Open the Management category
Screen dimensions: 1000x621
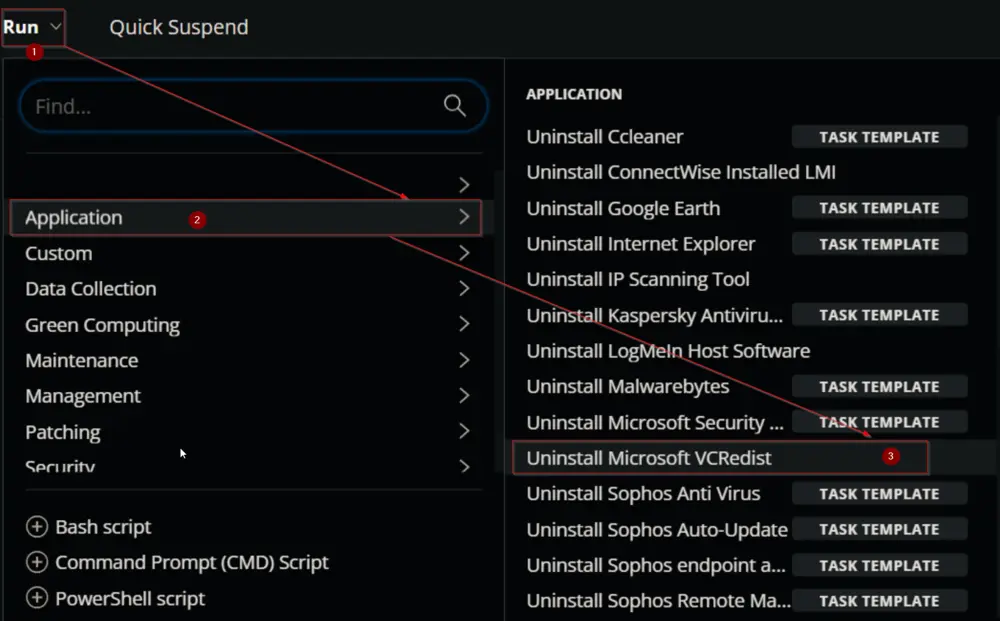pyautogui.click(x=247, y=396)
